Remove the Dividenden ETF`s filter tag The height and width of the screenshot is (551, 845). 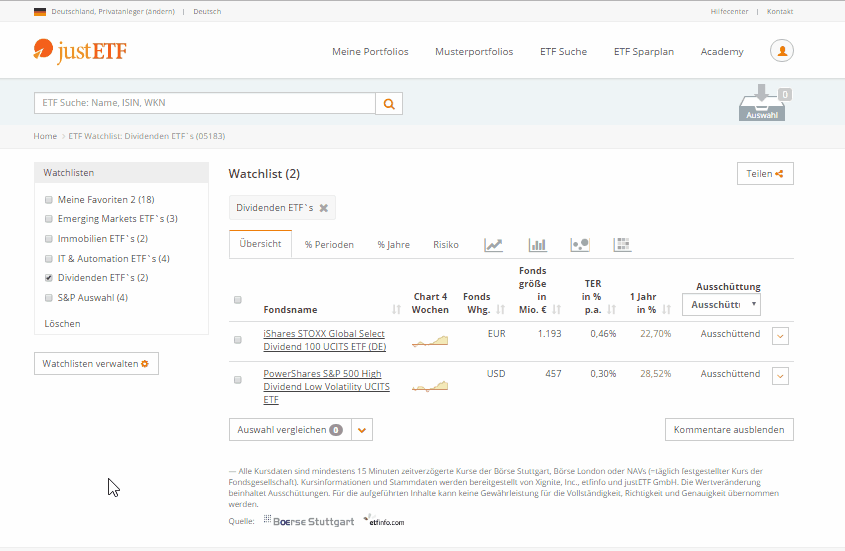click(323, 208)
